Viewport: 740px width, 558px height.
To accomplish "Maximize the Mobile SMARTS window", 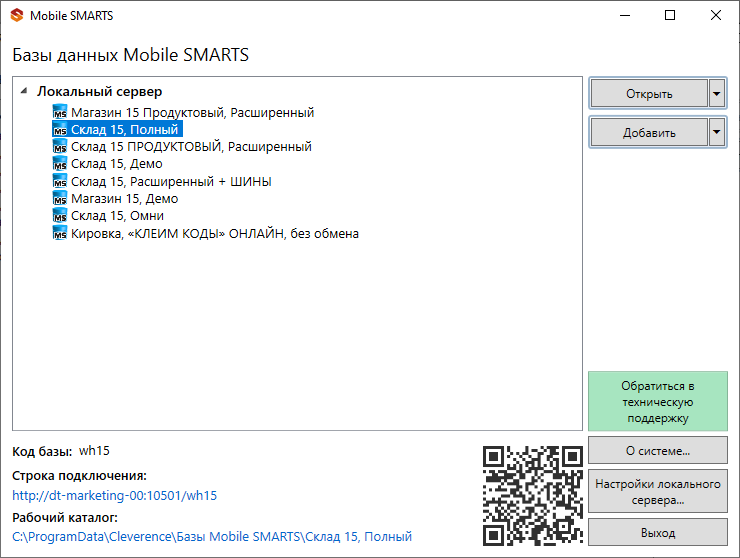I will [670, 16].
